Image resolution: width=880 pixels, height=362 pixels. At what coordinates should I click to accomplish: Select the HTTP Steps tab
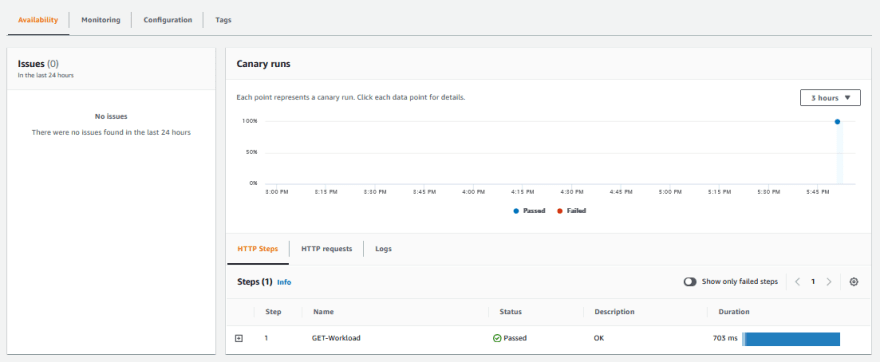pos(258,249)
